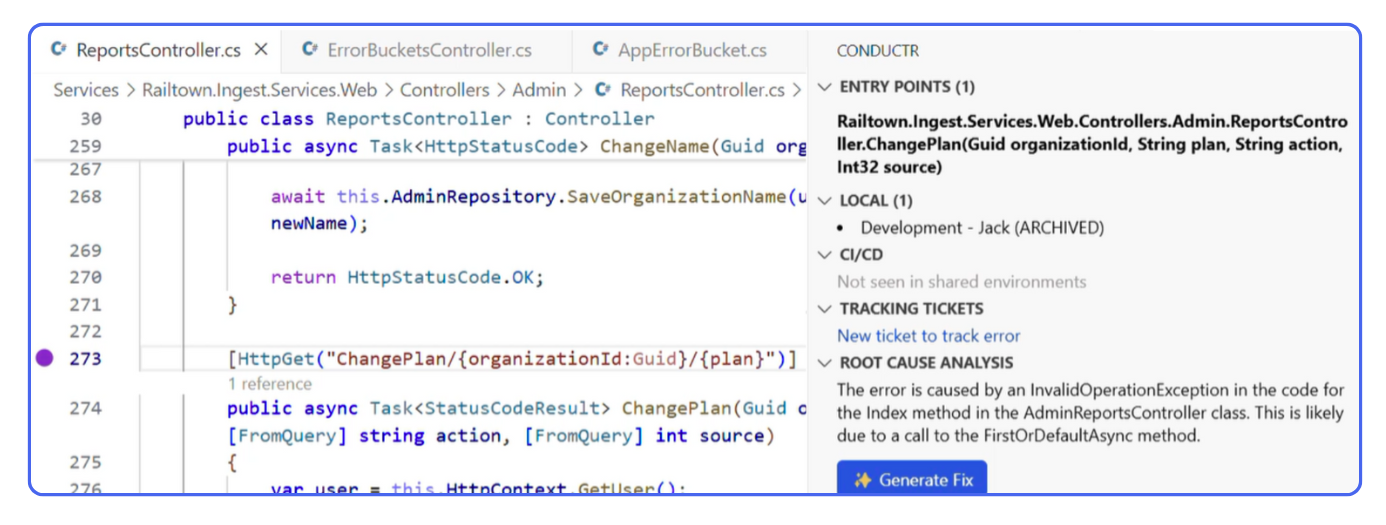
Task: Switch to the ErrorBucketsController.cs tab
Action: [428, 50]
